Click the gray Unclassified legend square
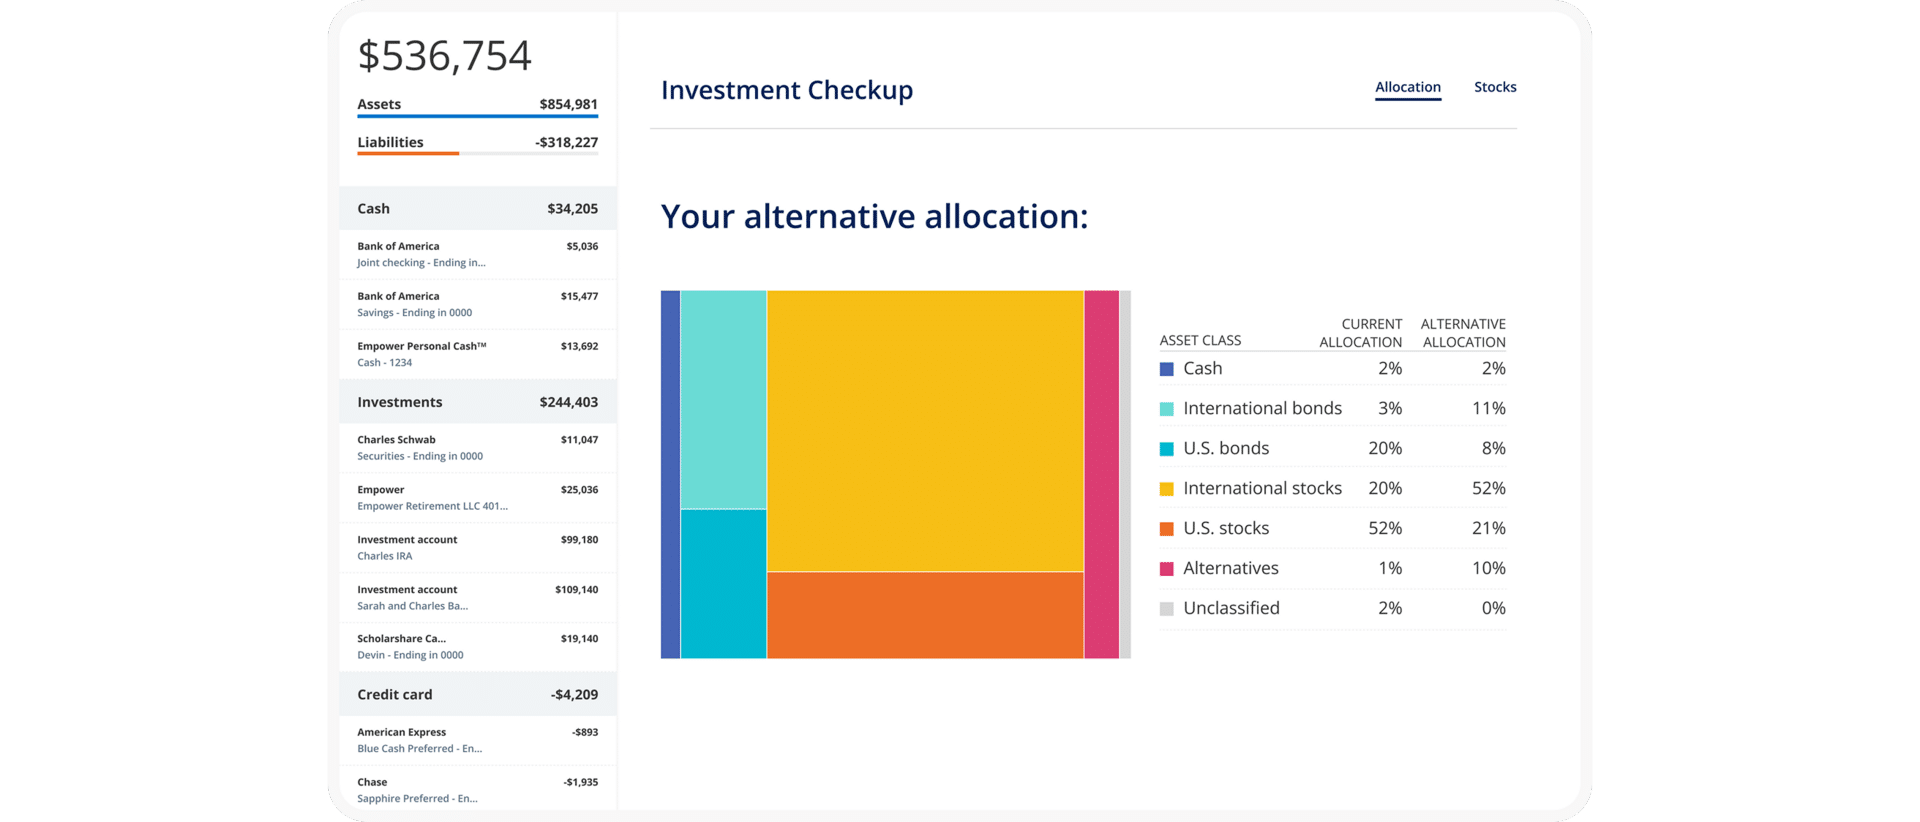 pos(1165,608)
